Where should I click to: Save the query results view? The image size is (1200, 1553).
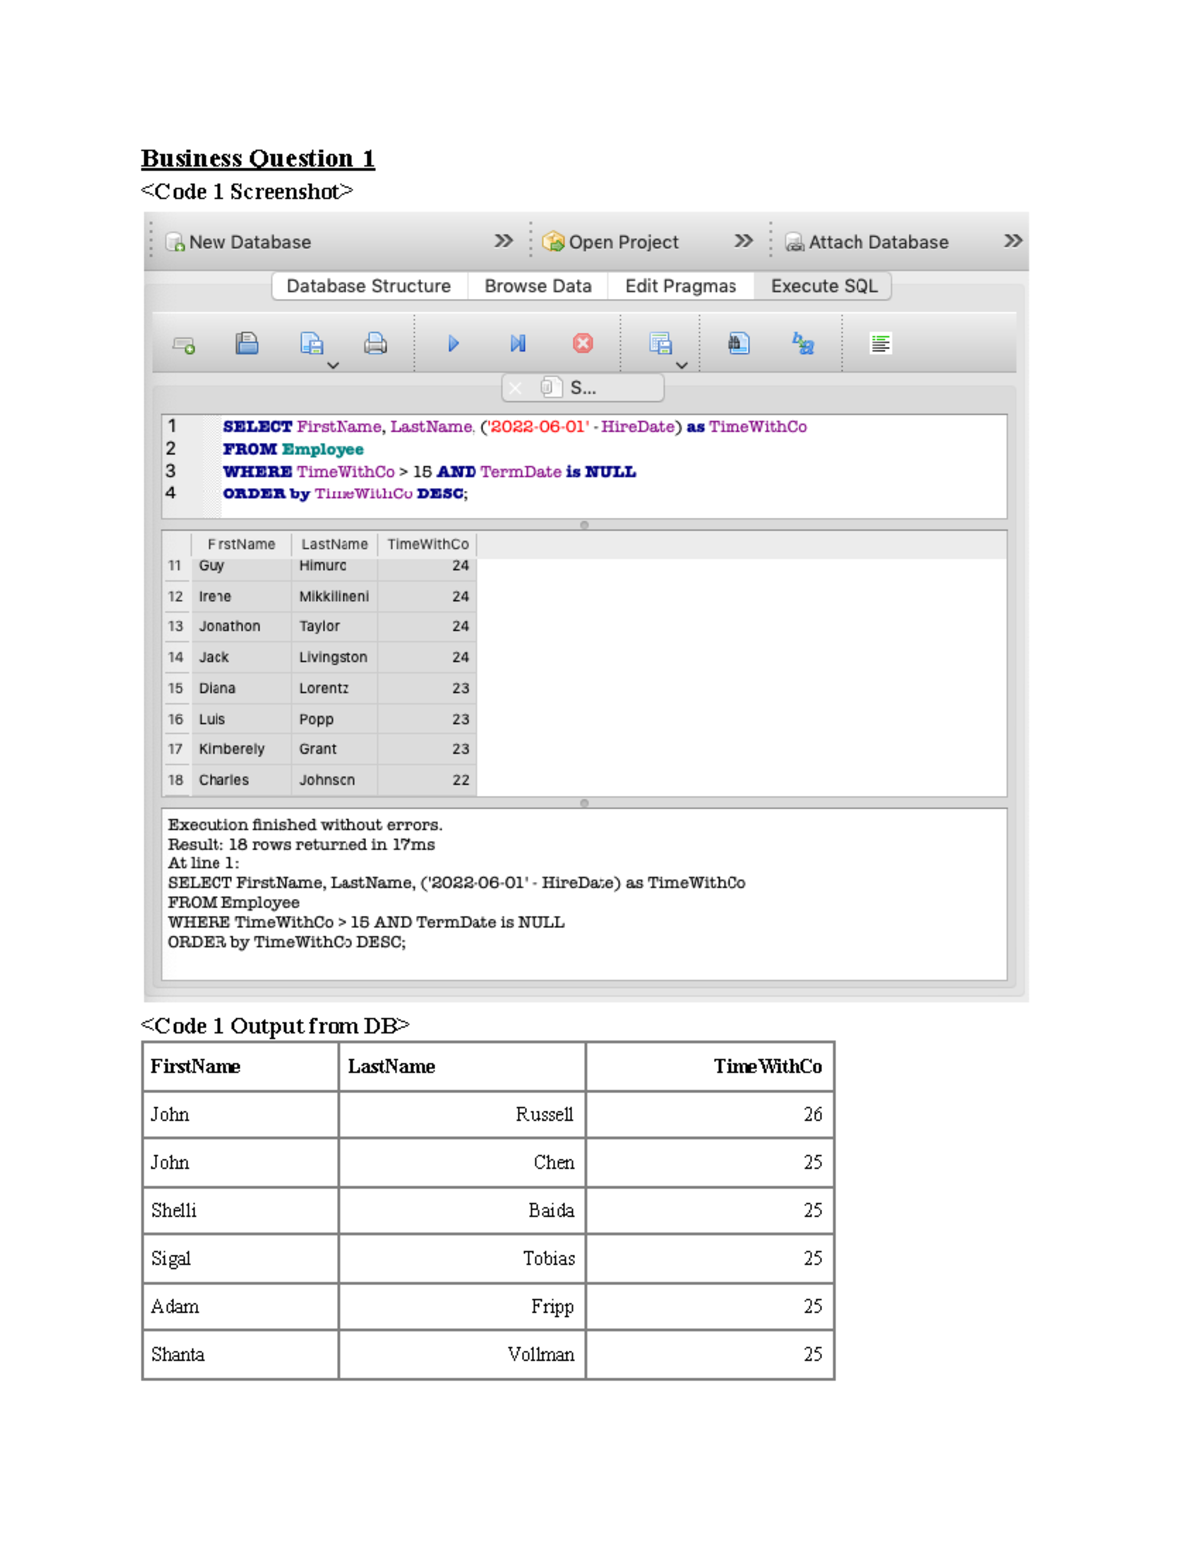point(661,343)
